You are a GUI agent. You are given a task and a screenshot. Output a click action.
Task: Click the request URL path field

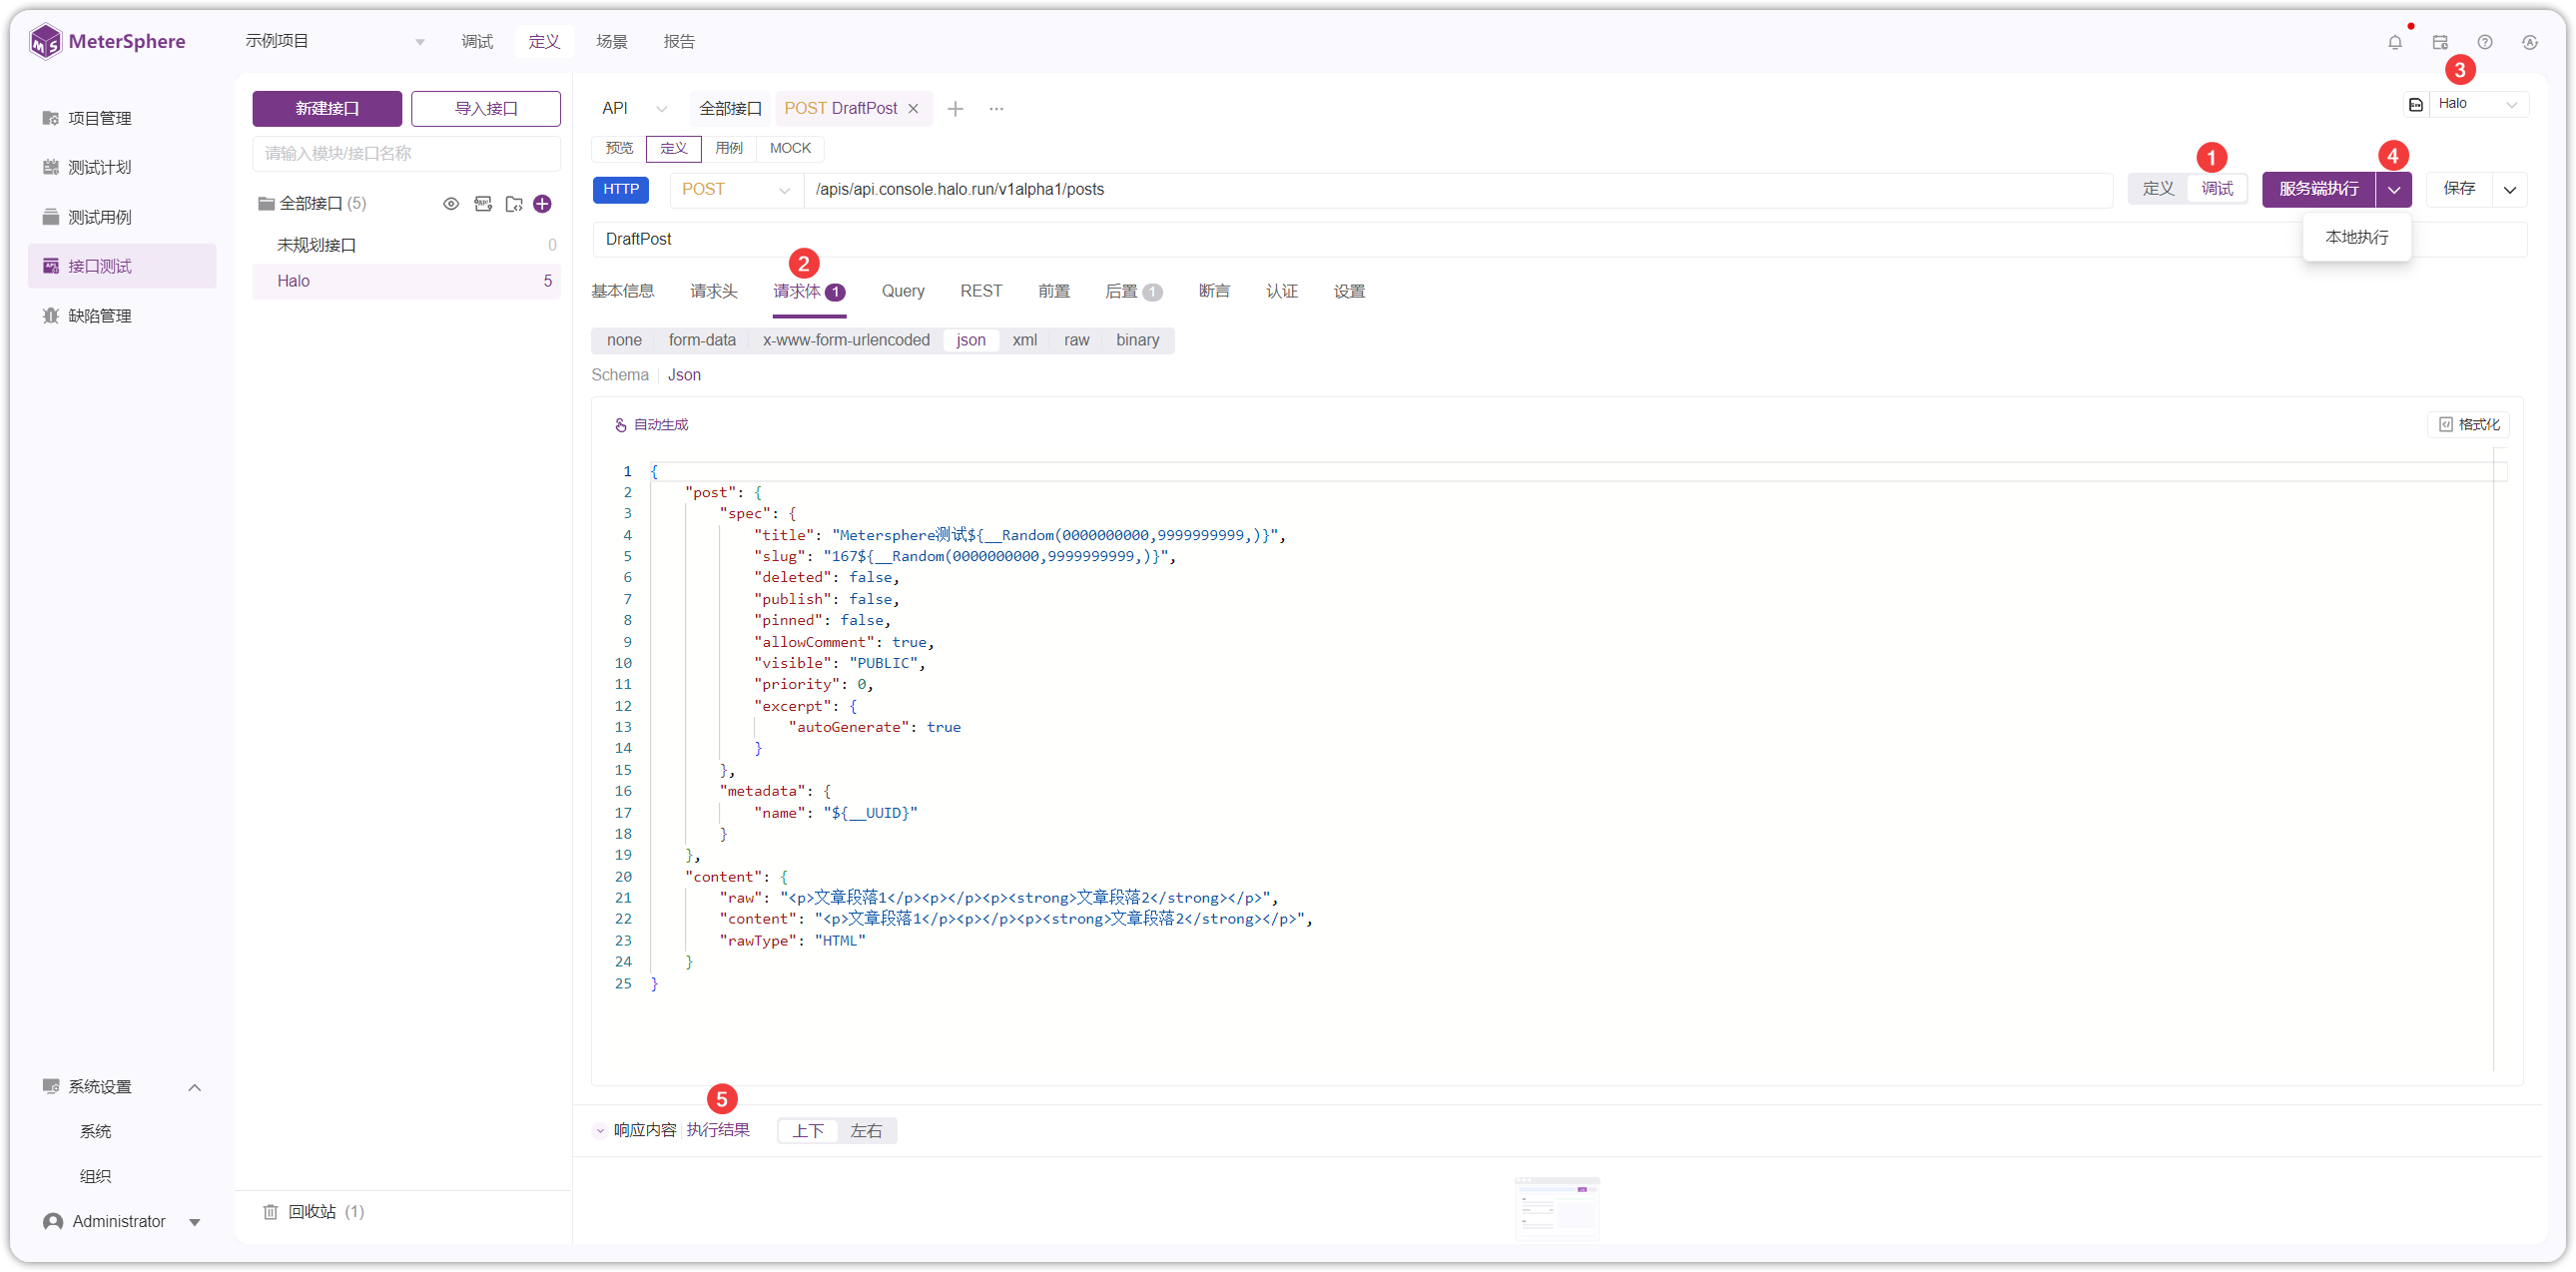click(1458, 190)
